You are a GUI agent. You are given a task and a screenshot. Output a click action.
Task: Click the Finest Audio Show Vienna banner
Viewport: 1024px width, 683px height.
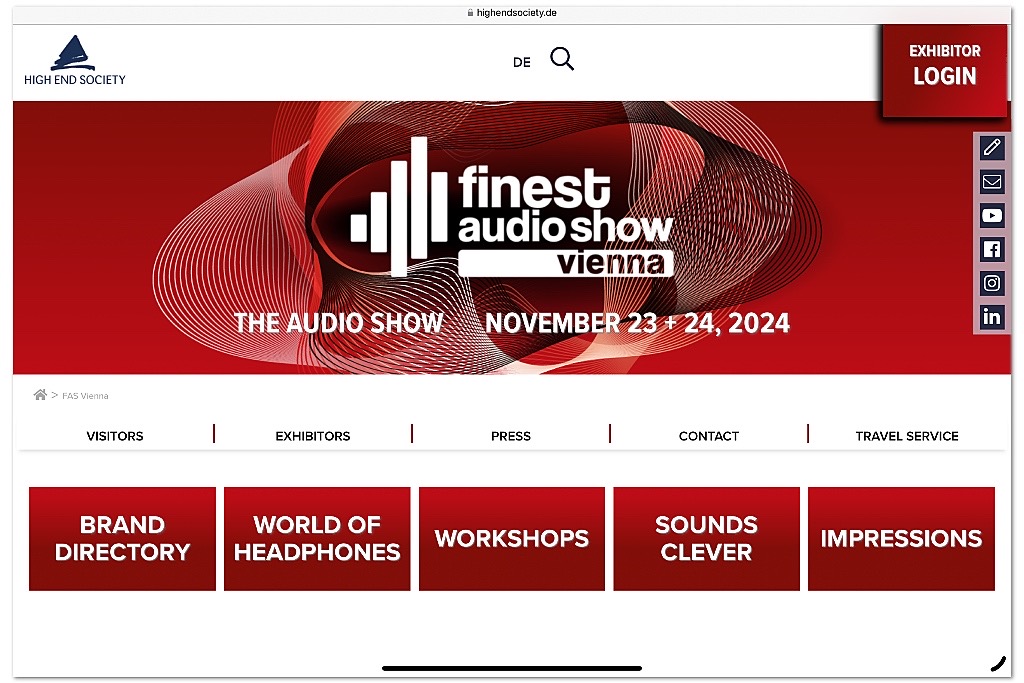pos(511,238)
